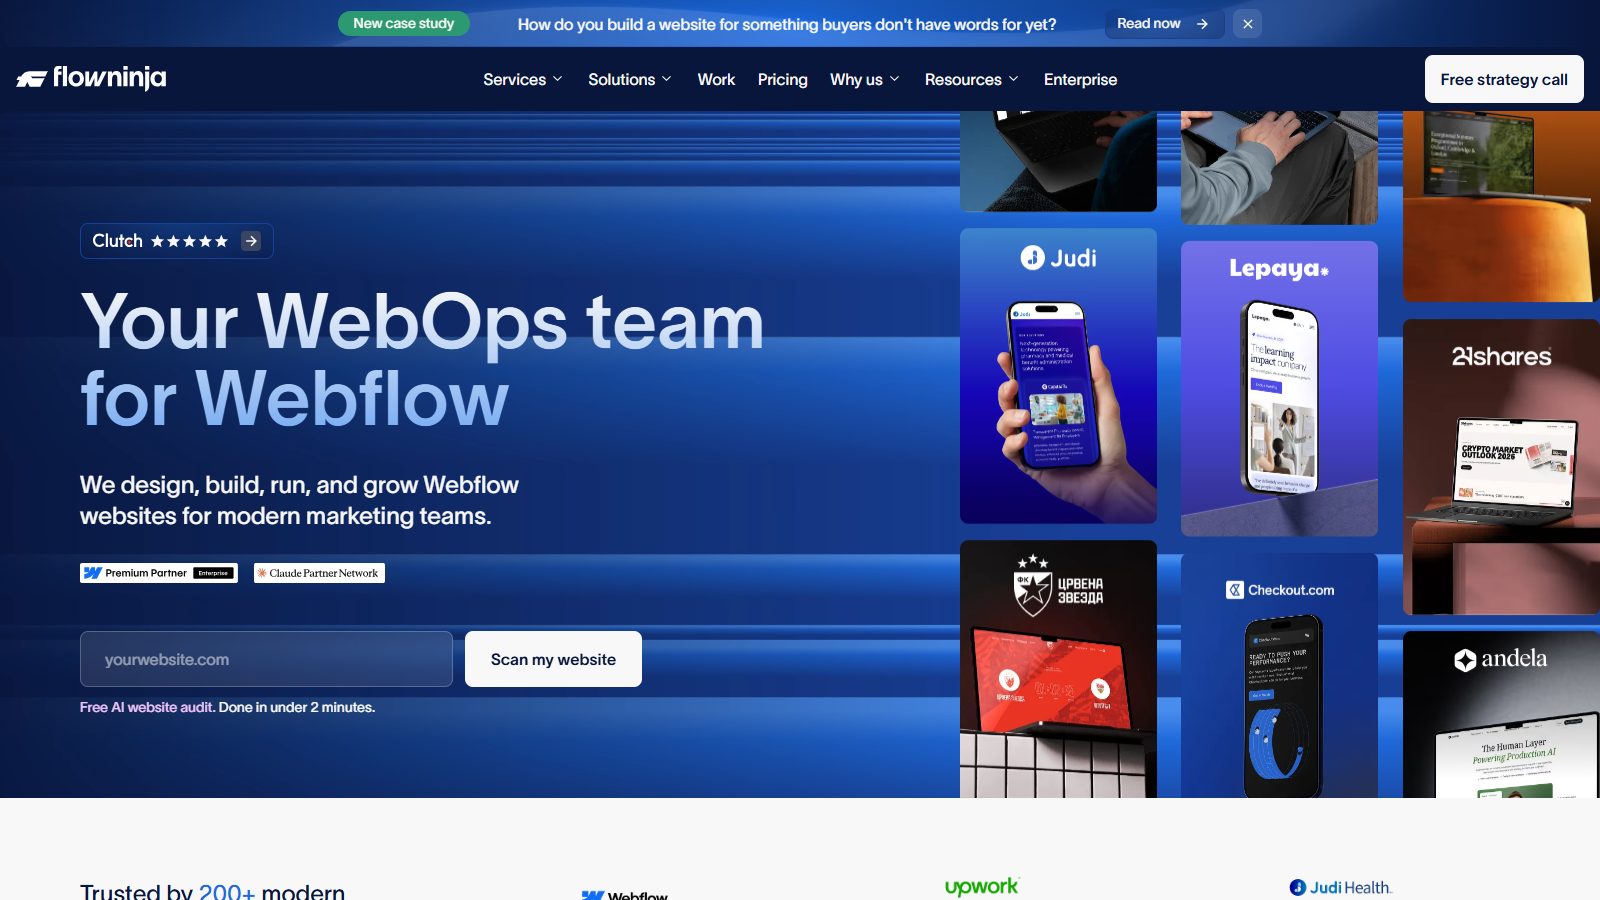Open the Enterprise menu item
This screenshot has width=1600, height=900.
point(1080,79)
